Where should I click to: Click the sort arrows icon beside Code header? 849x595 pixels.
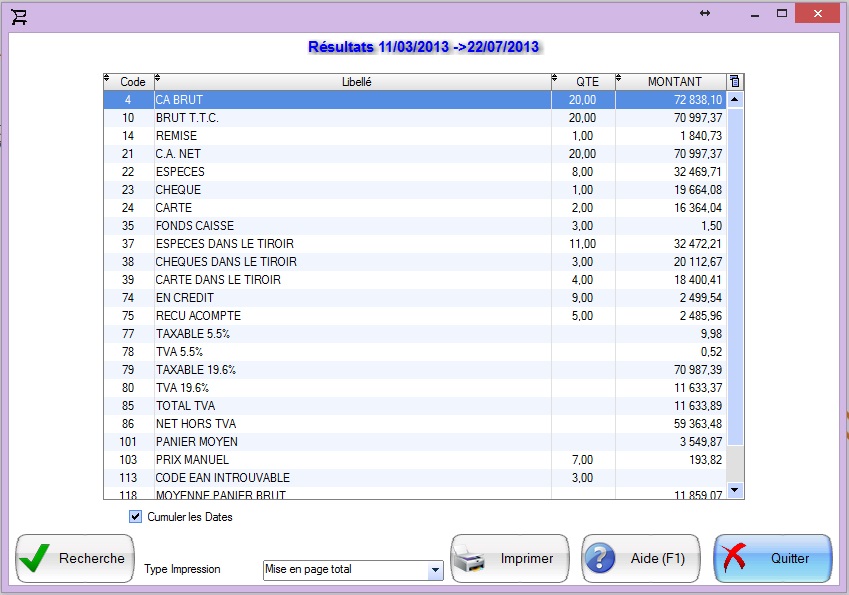[108, 80]
